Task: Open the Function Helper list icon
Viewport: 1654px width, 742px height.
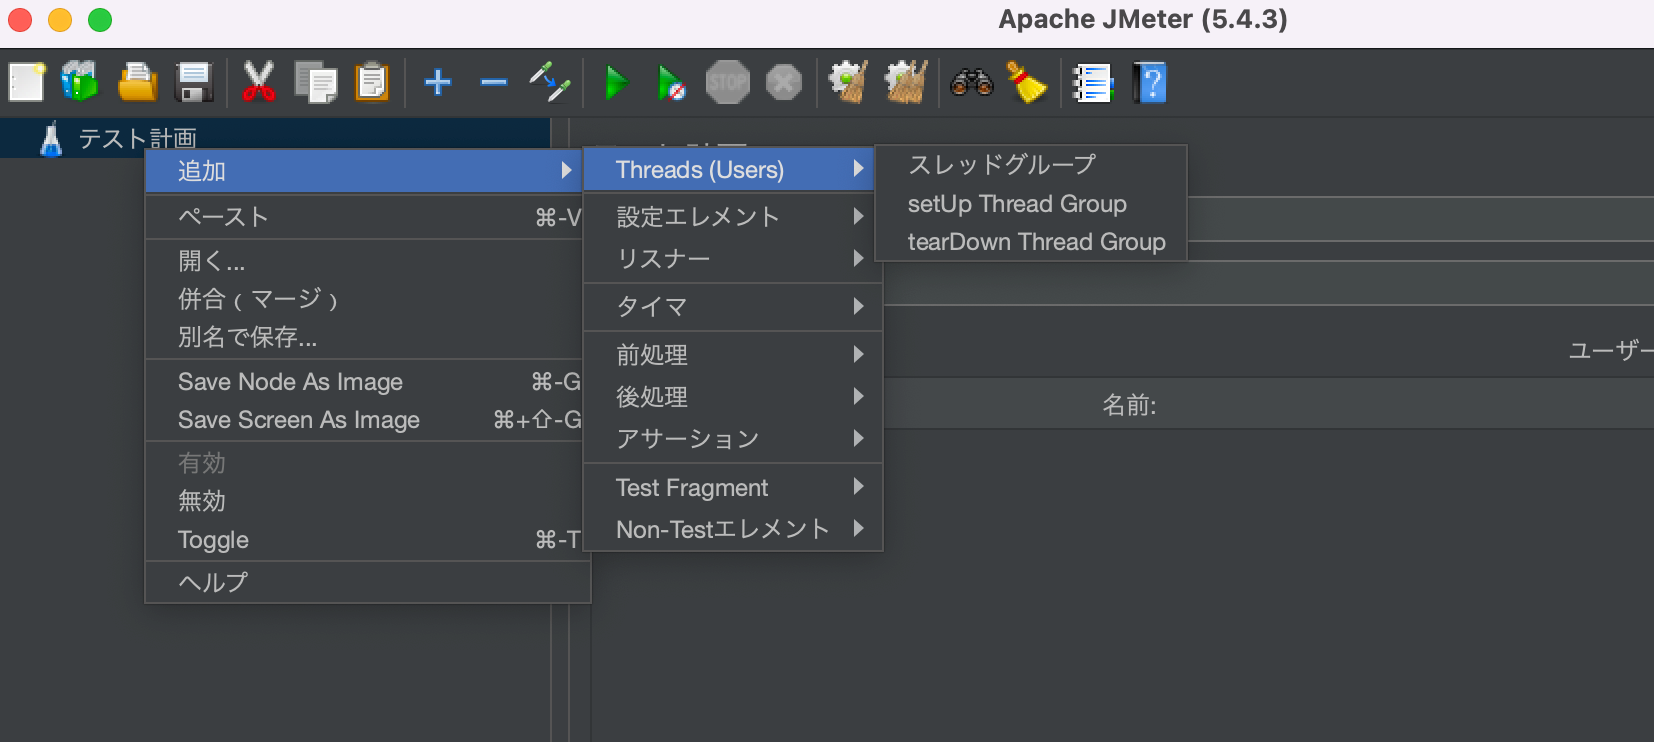Action: [x=1092, y=82]
